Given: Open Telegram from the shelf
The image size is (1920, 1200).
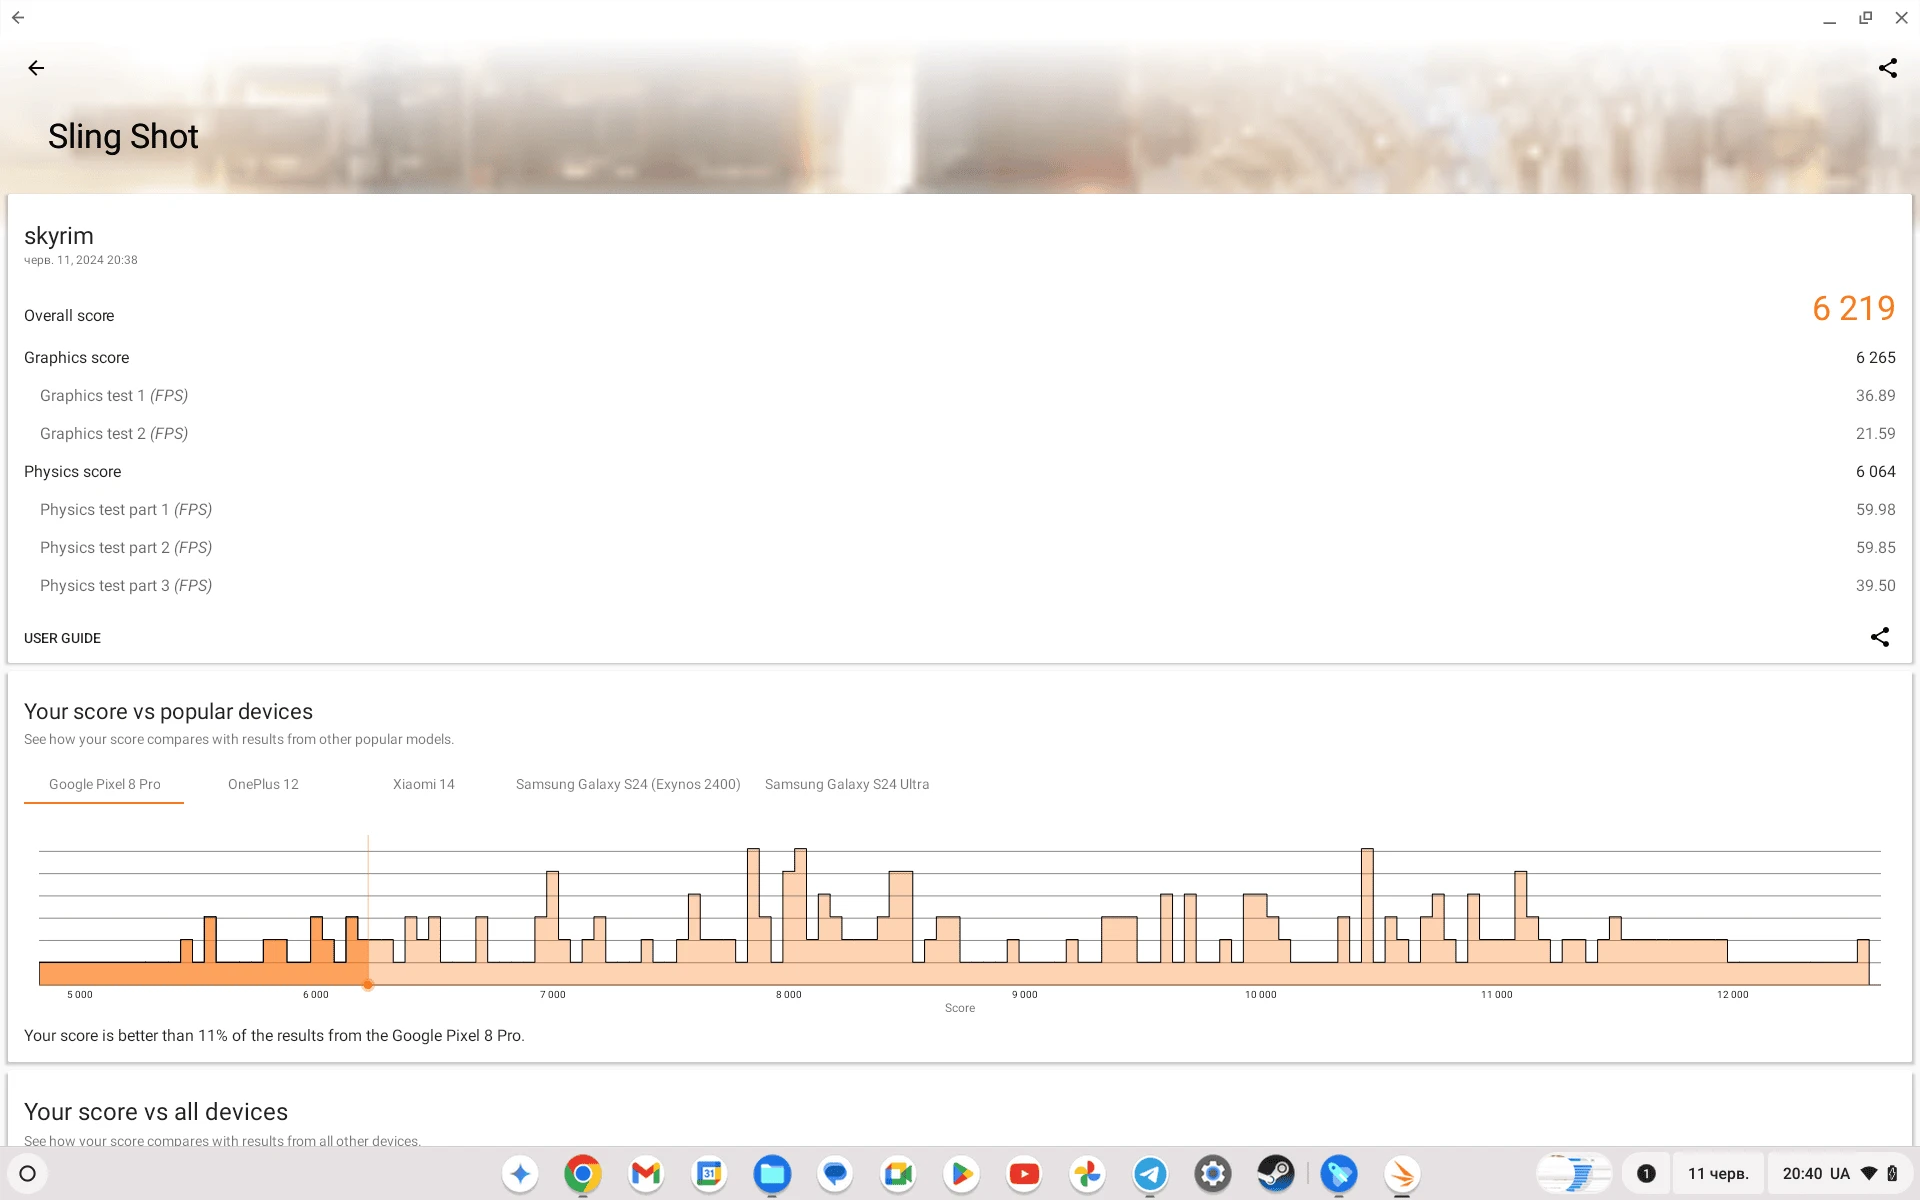Looking at the screenshot, I should (1150, 1173).
